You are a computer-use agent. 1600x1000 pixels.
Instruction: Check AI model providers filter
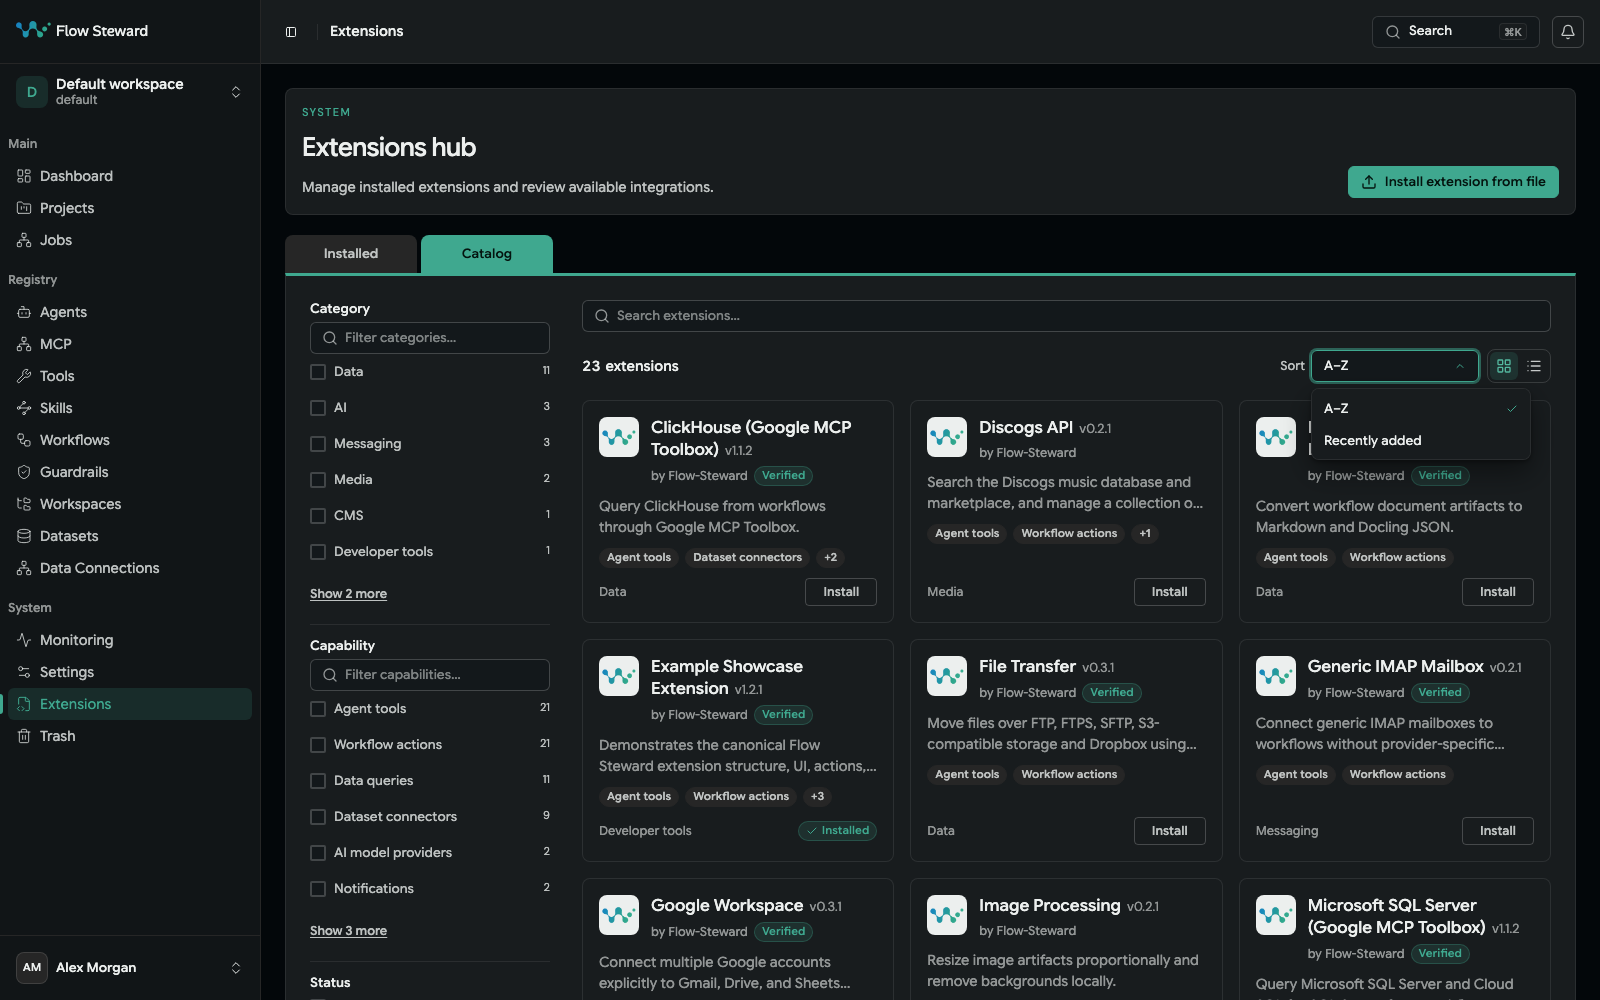pyautogui.click(x=318, y=853)
